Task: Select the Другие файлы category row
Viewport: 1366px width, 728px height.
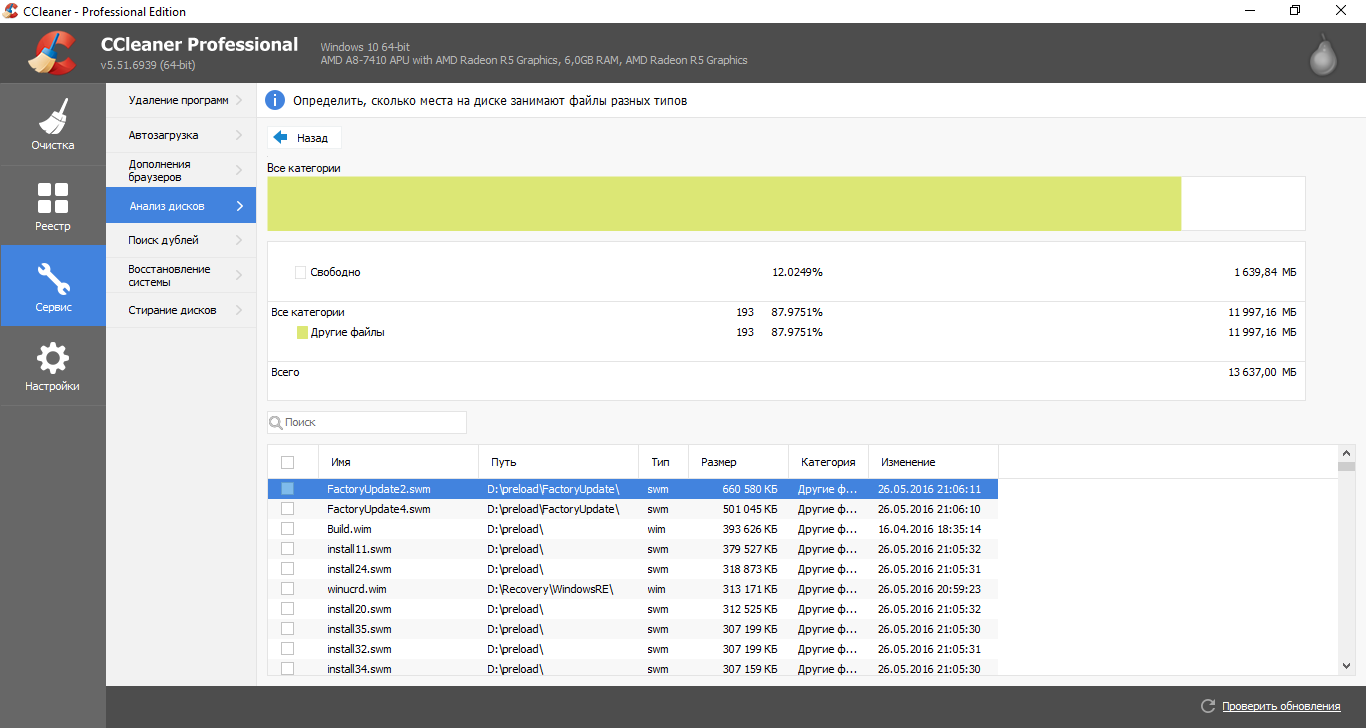Action: (786, 332)
